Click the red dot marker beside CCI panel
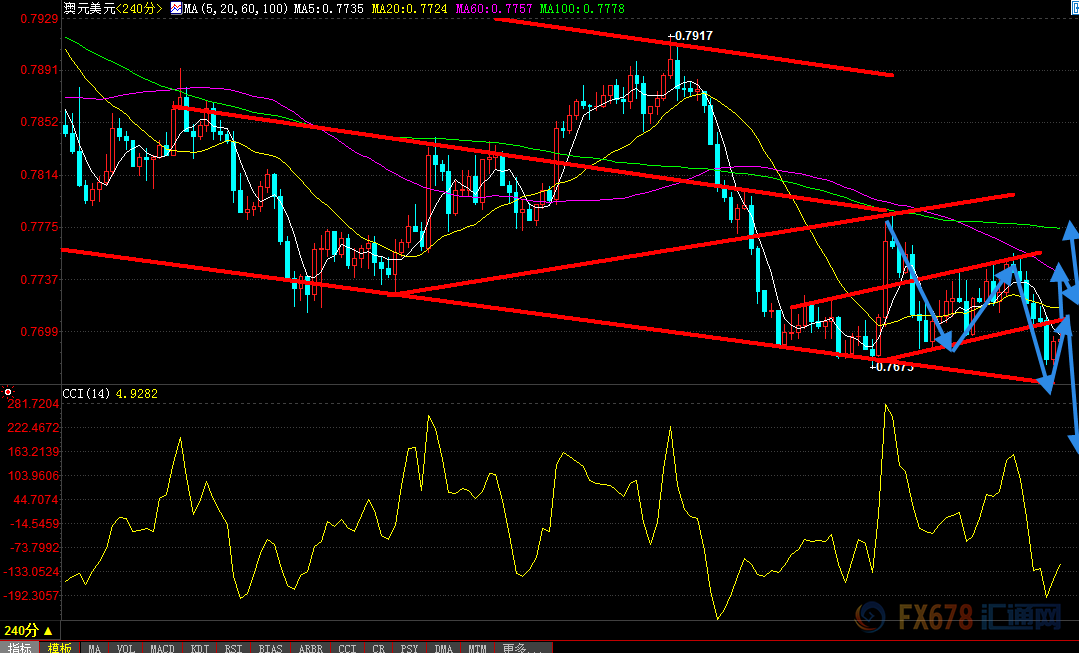Image resolution: width=1079 pixels, height=653 pixels. pyautogui.click(x=8, y=392)
